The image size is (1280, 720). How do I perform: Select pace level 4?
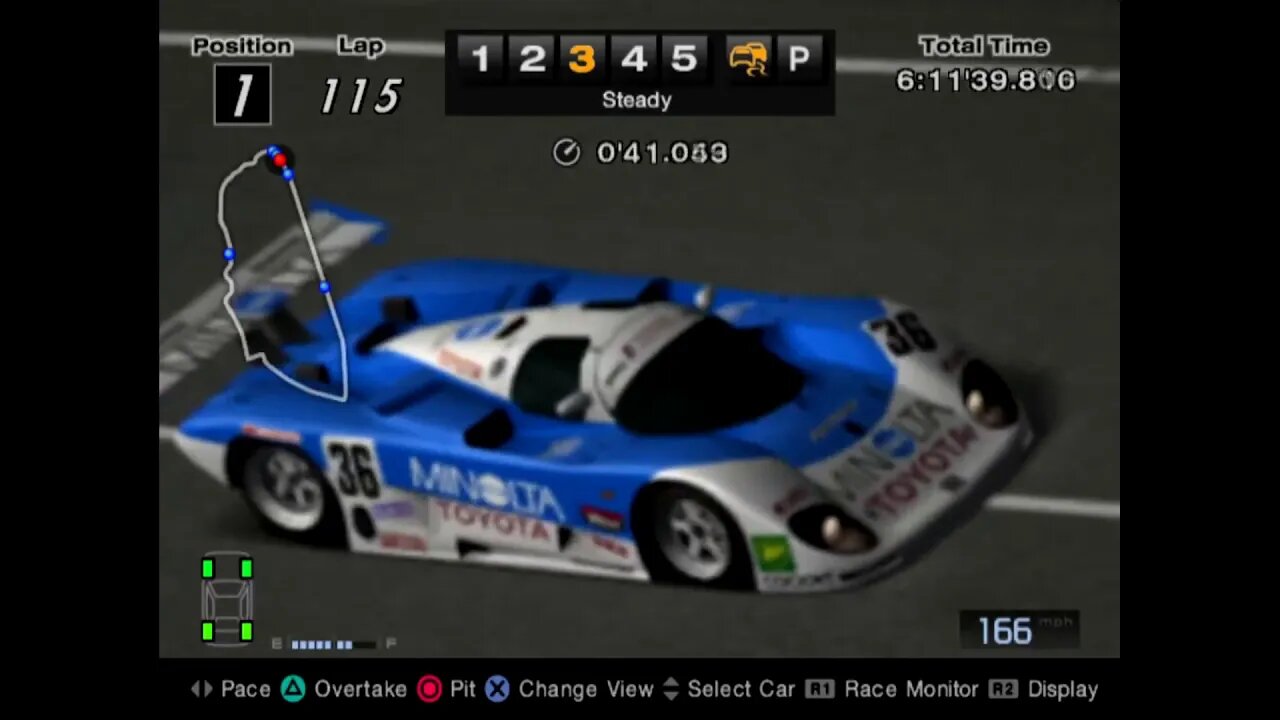pyautogui.click(x=633, y=58)
